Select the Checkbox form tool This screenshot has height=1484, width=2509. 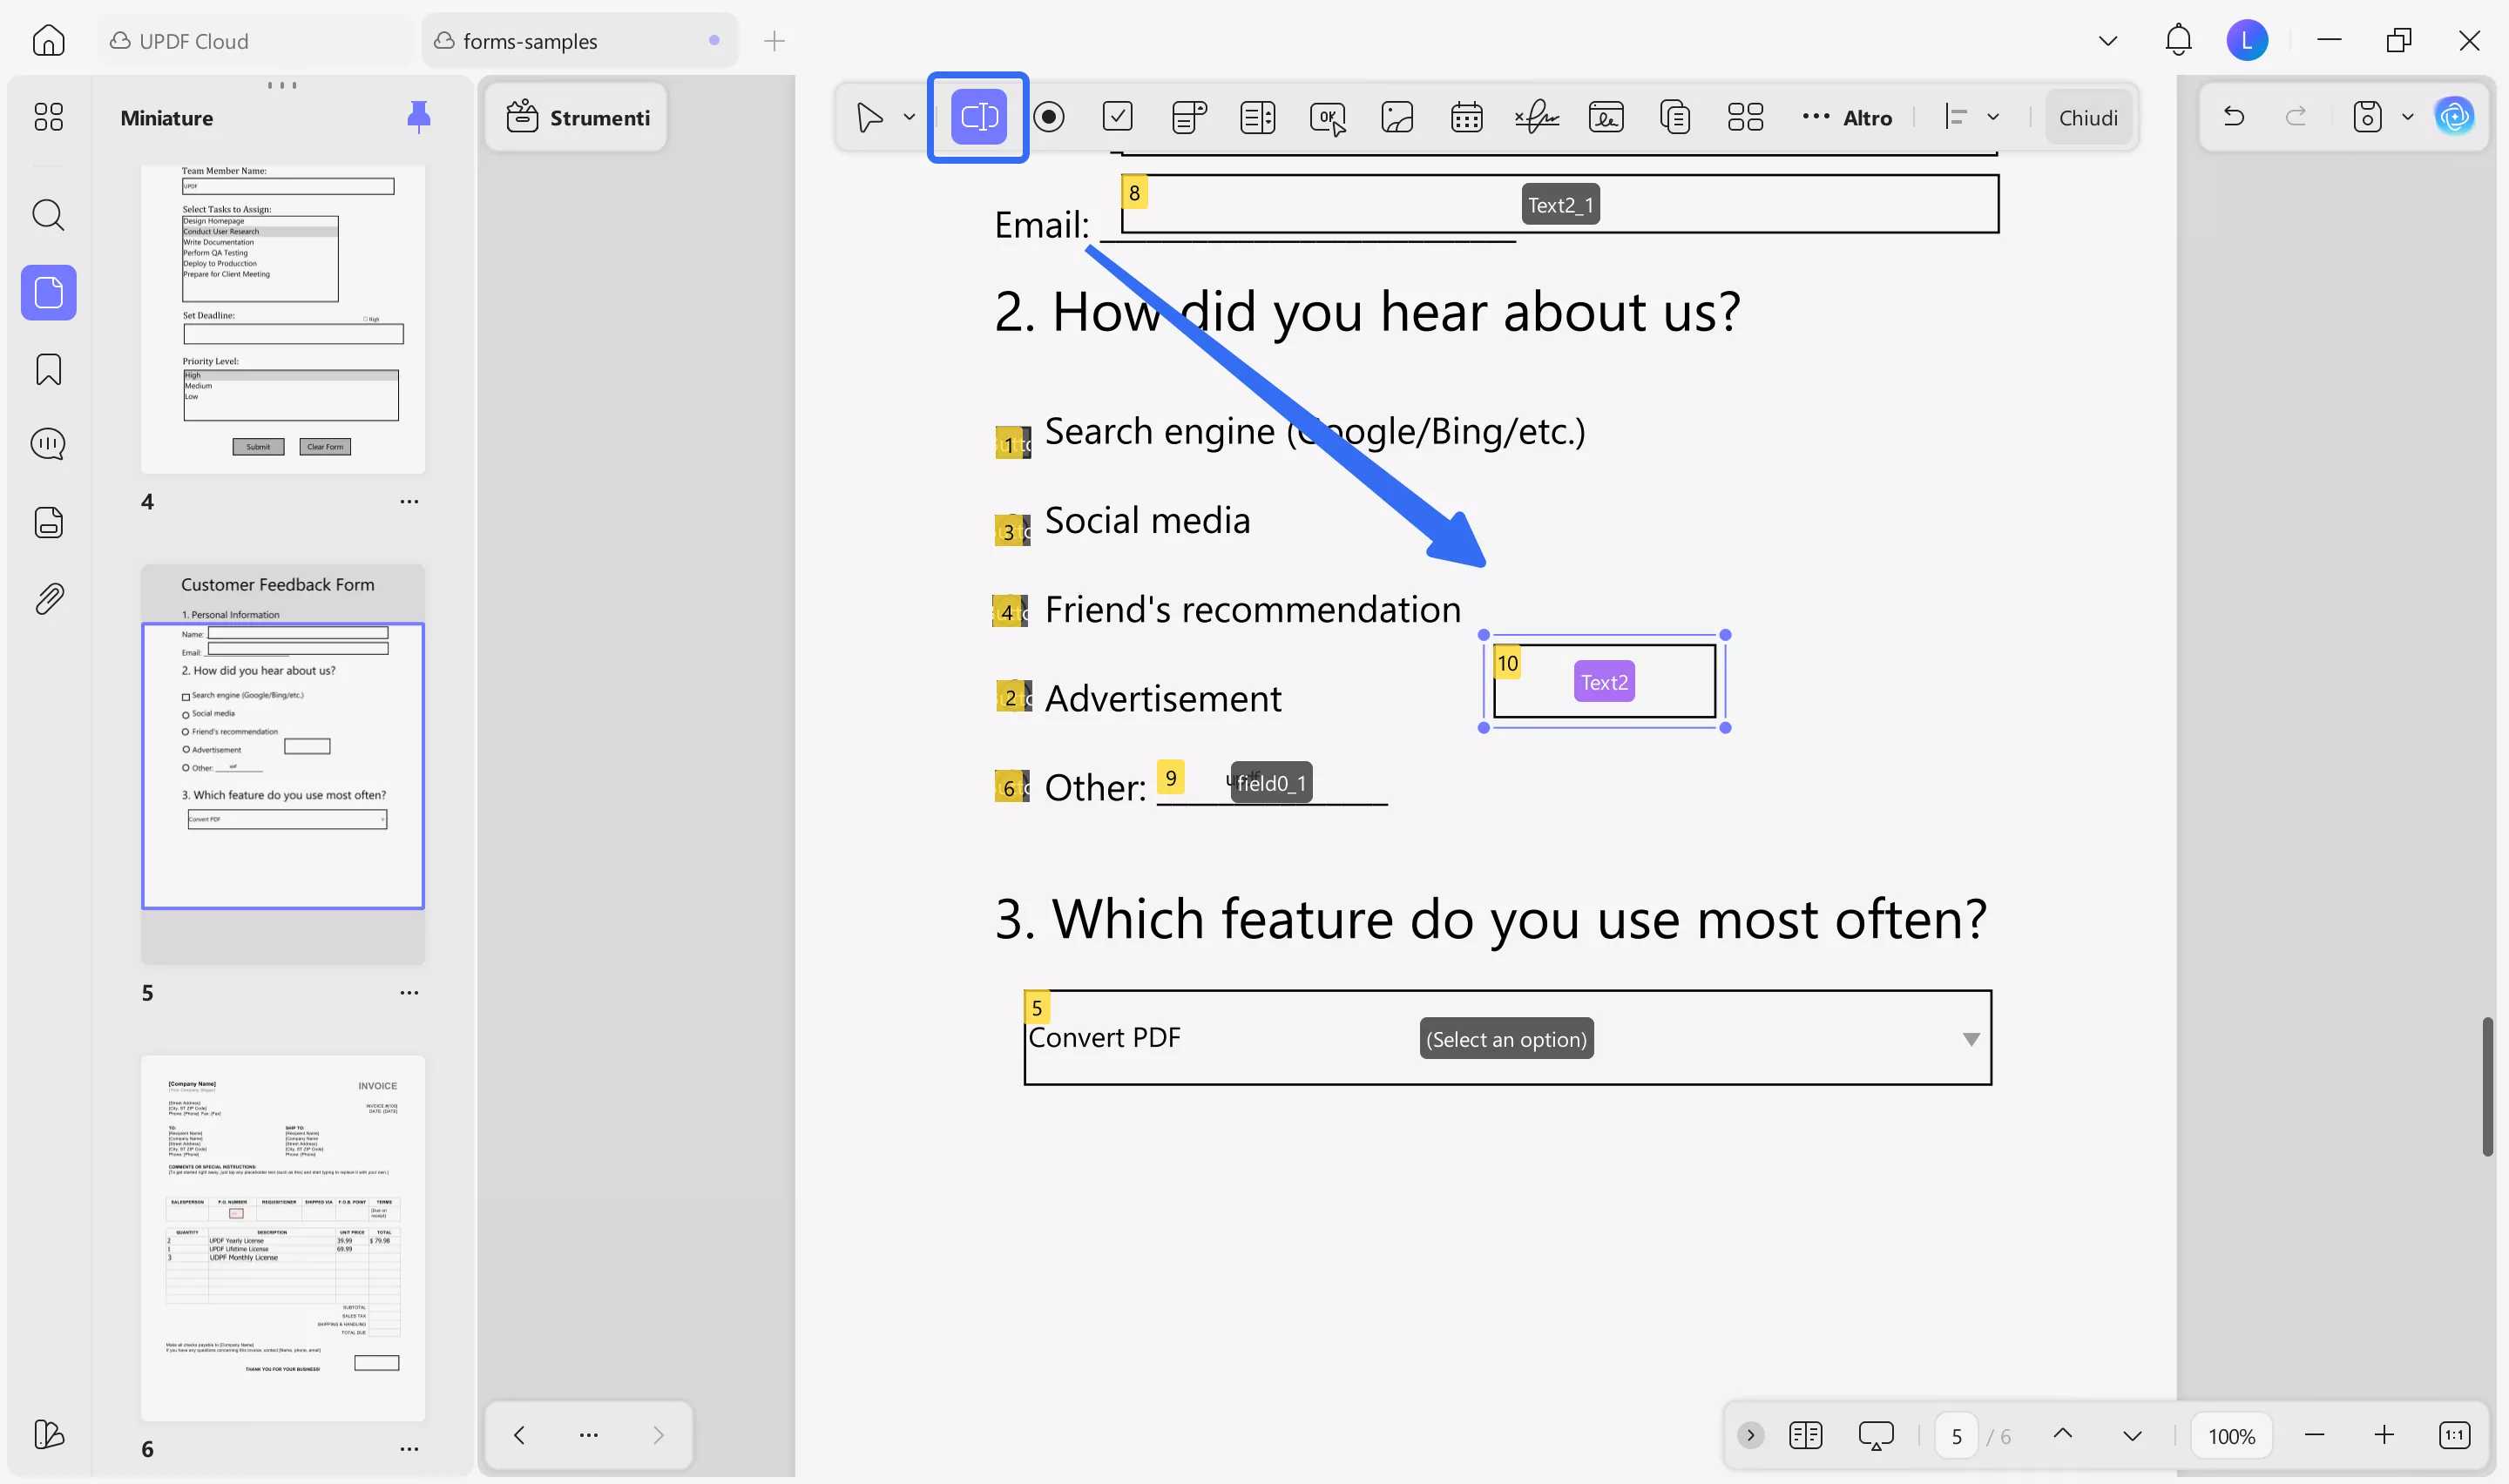pyautogui.click(x=1117, y=117)
